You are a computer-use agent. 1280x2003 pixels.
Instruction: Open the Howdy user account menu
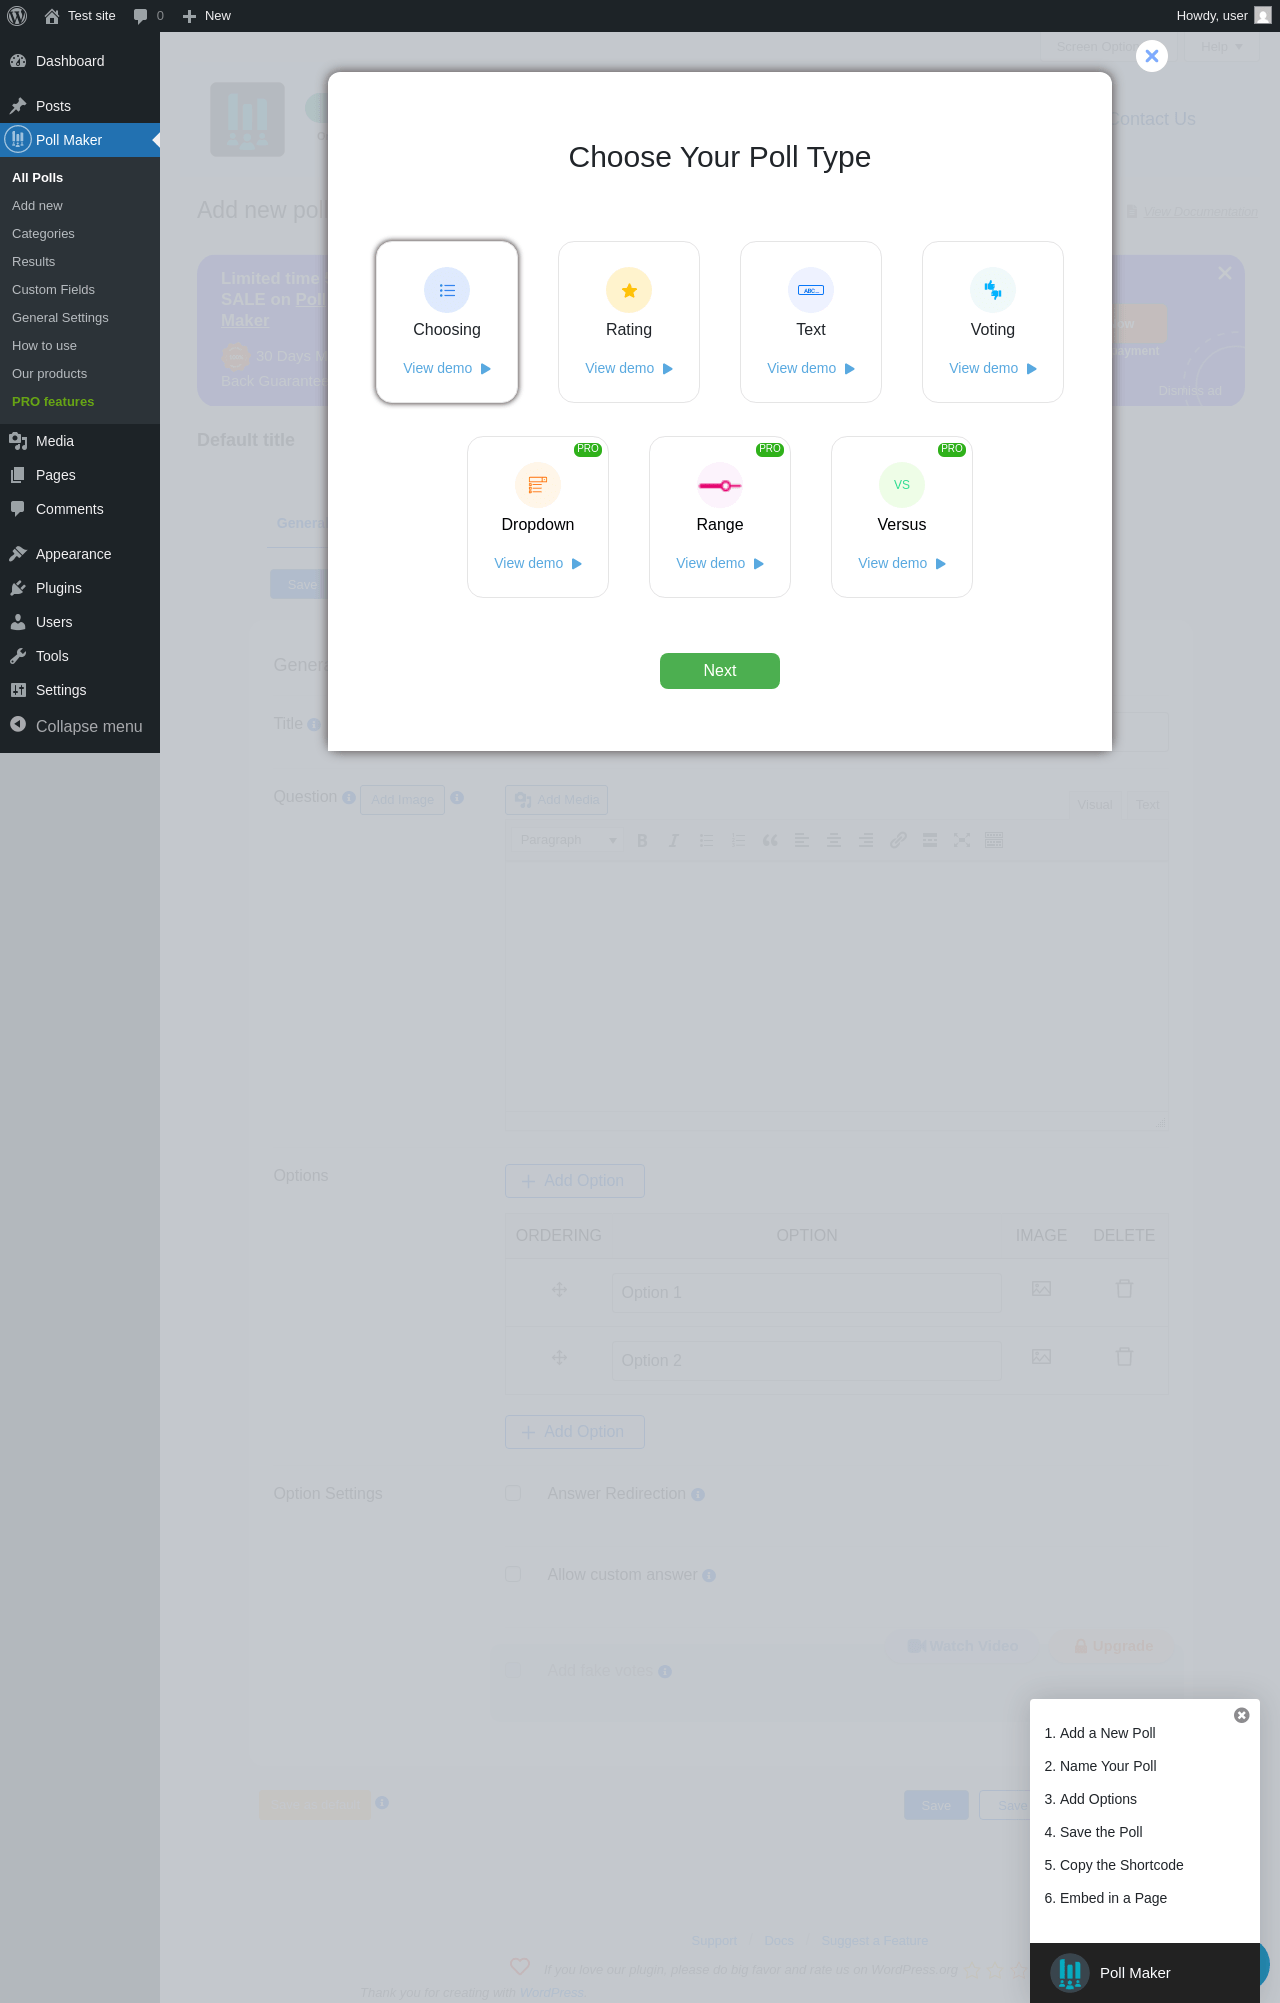(x=1223, y=16)
